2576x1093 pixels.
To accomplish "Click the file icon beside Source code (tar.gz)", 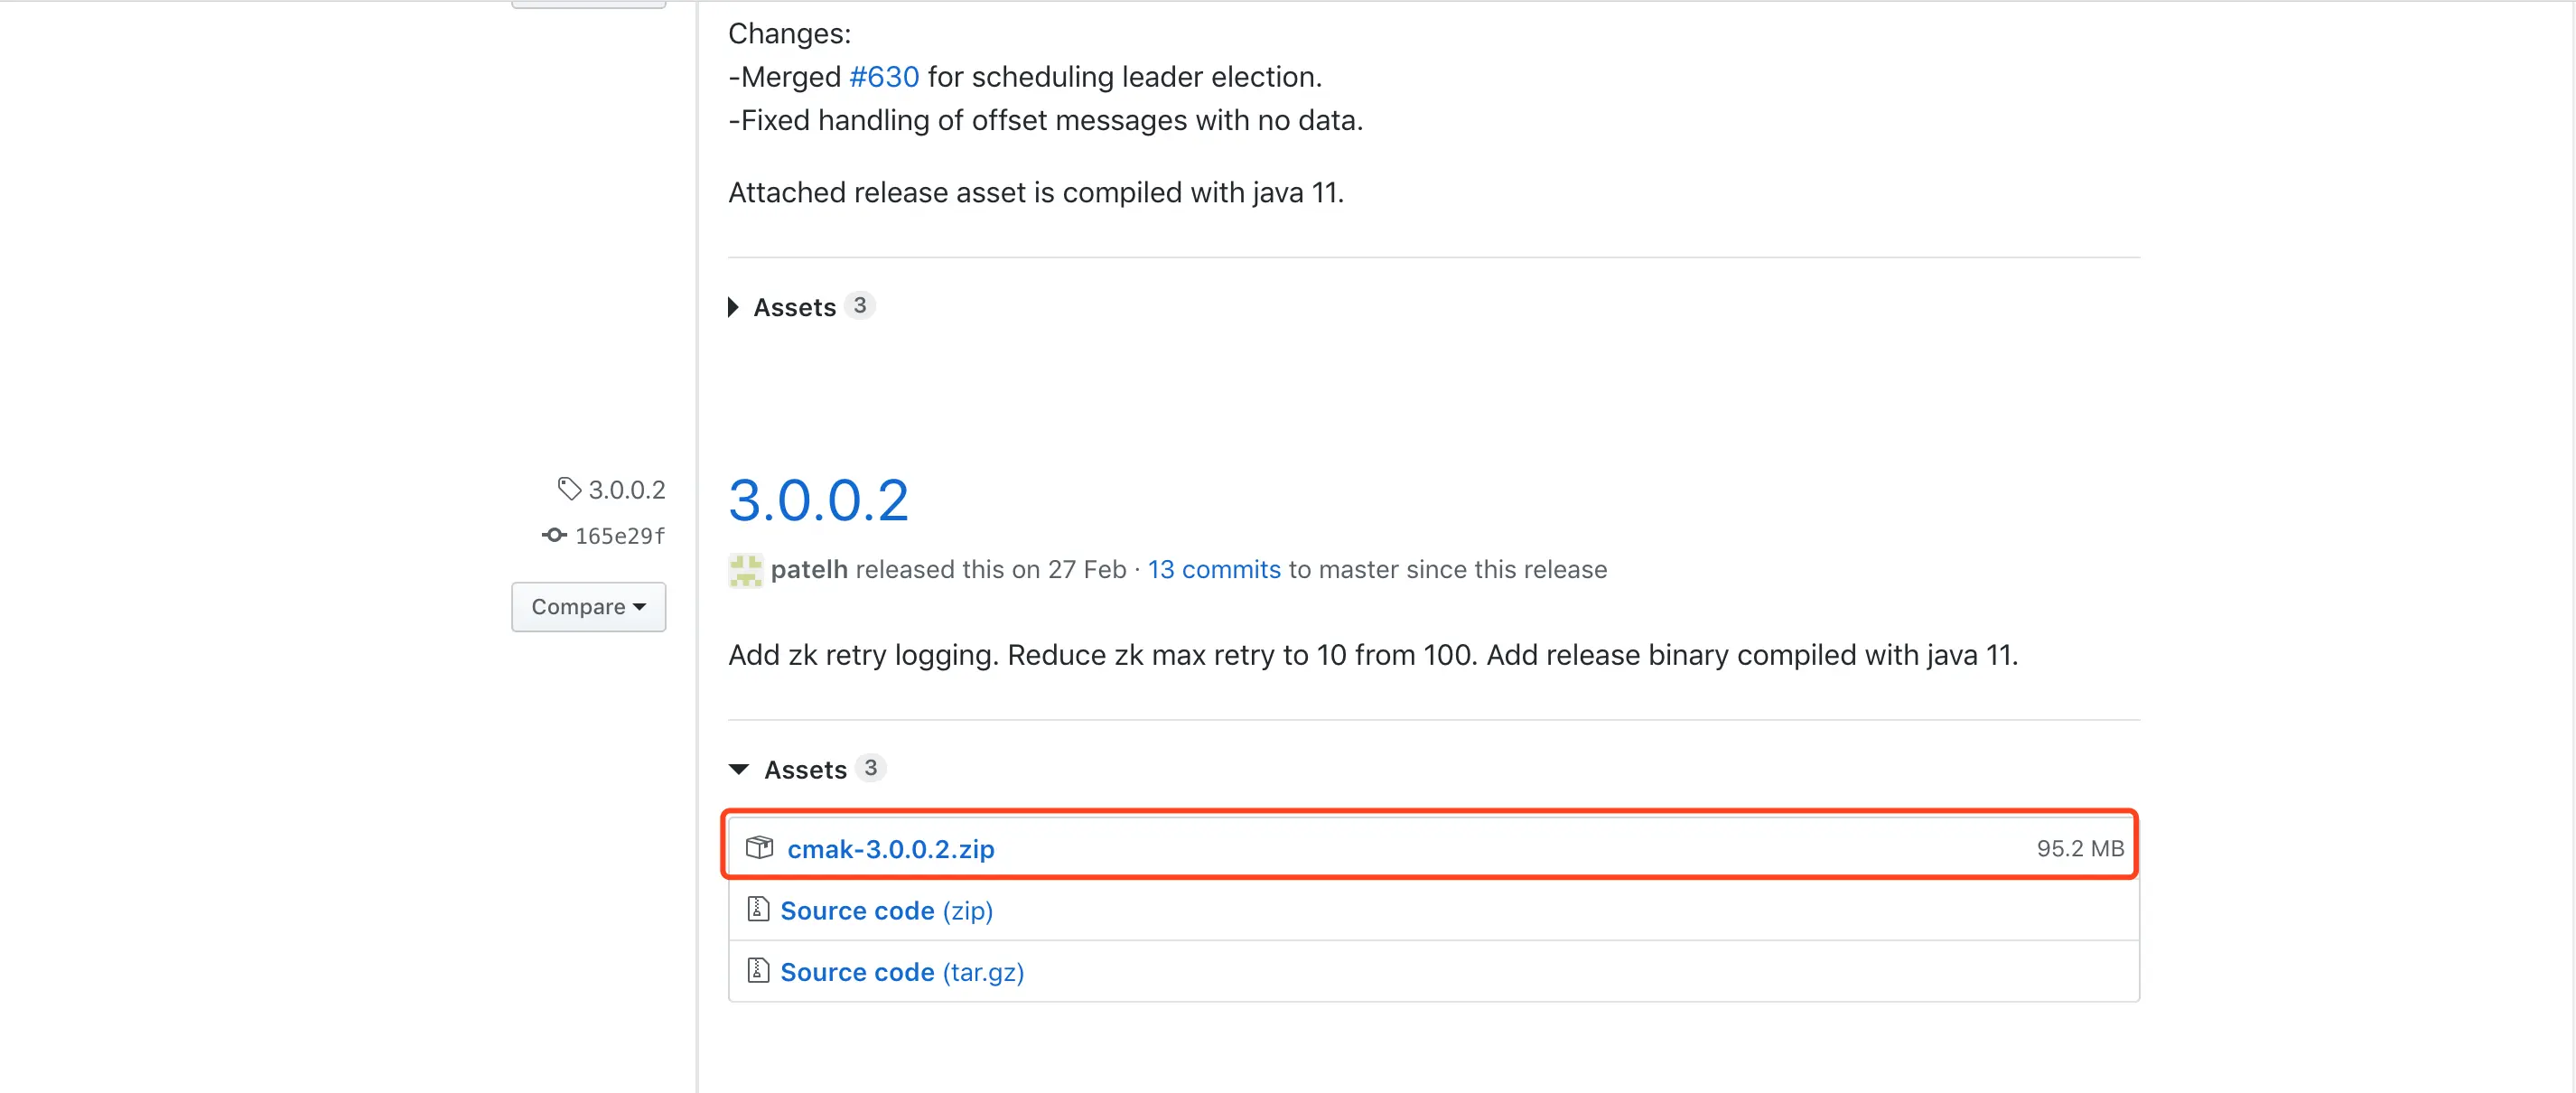I will (758, 971).
